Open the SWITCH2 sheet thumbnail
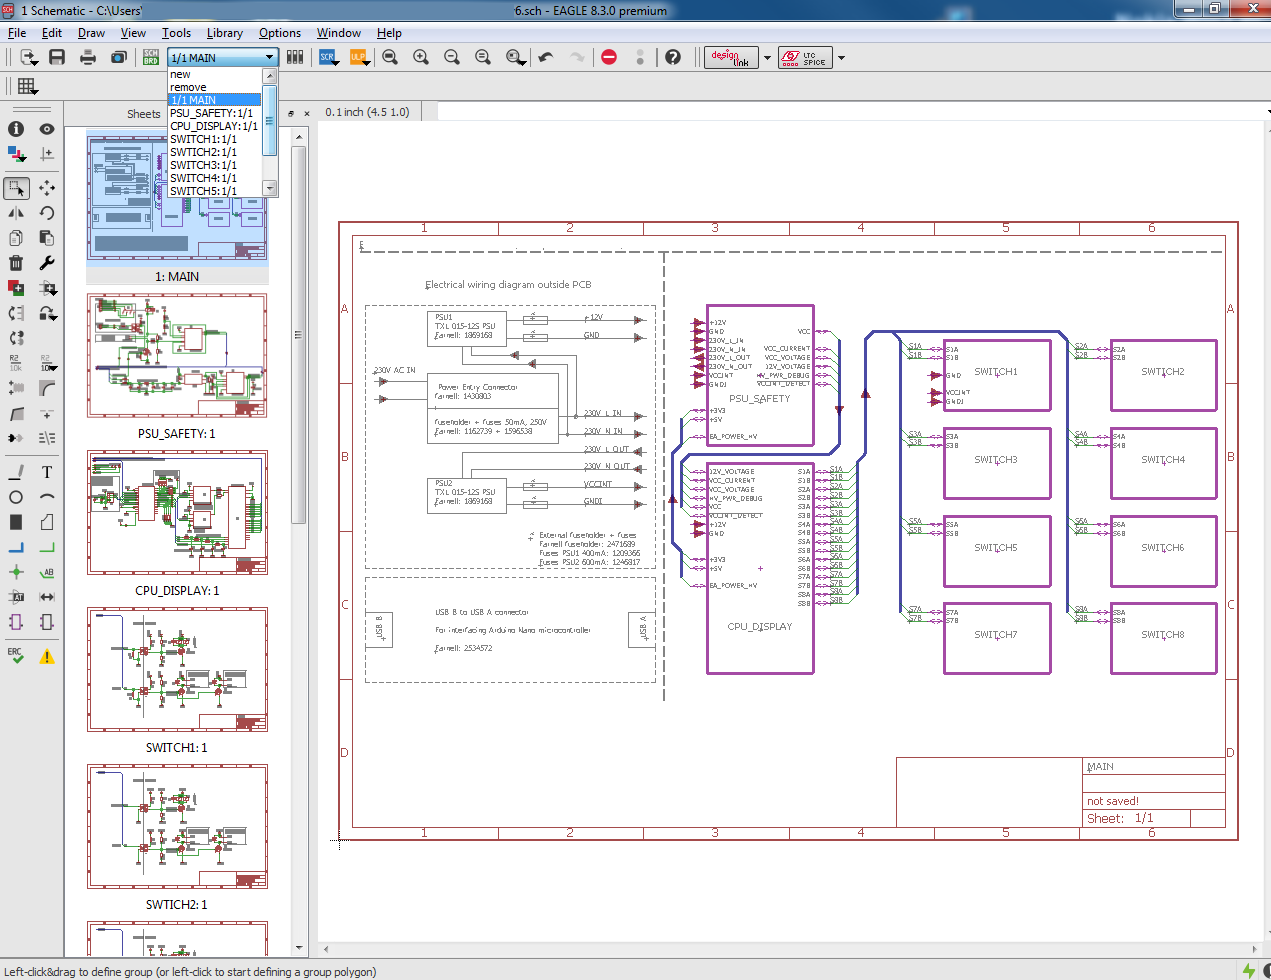The height and width of the screenshot is (980, 1271). pyautogui.click(x=177, y=826)
